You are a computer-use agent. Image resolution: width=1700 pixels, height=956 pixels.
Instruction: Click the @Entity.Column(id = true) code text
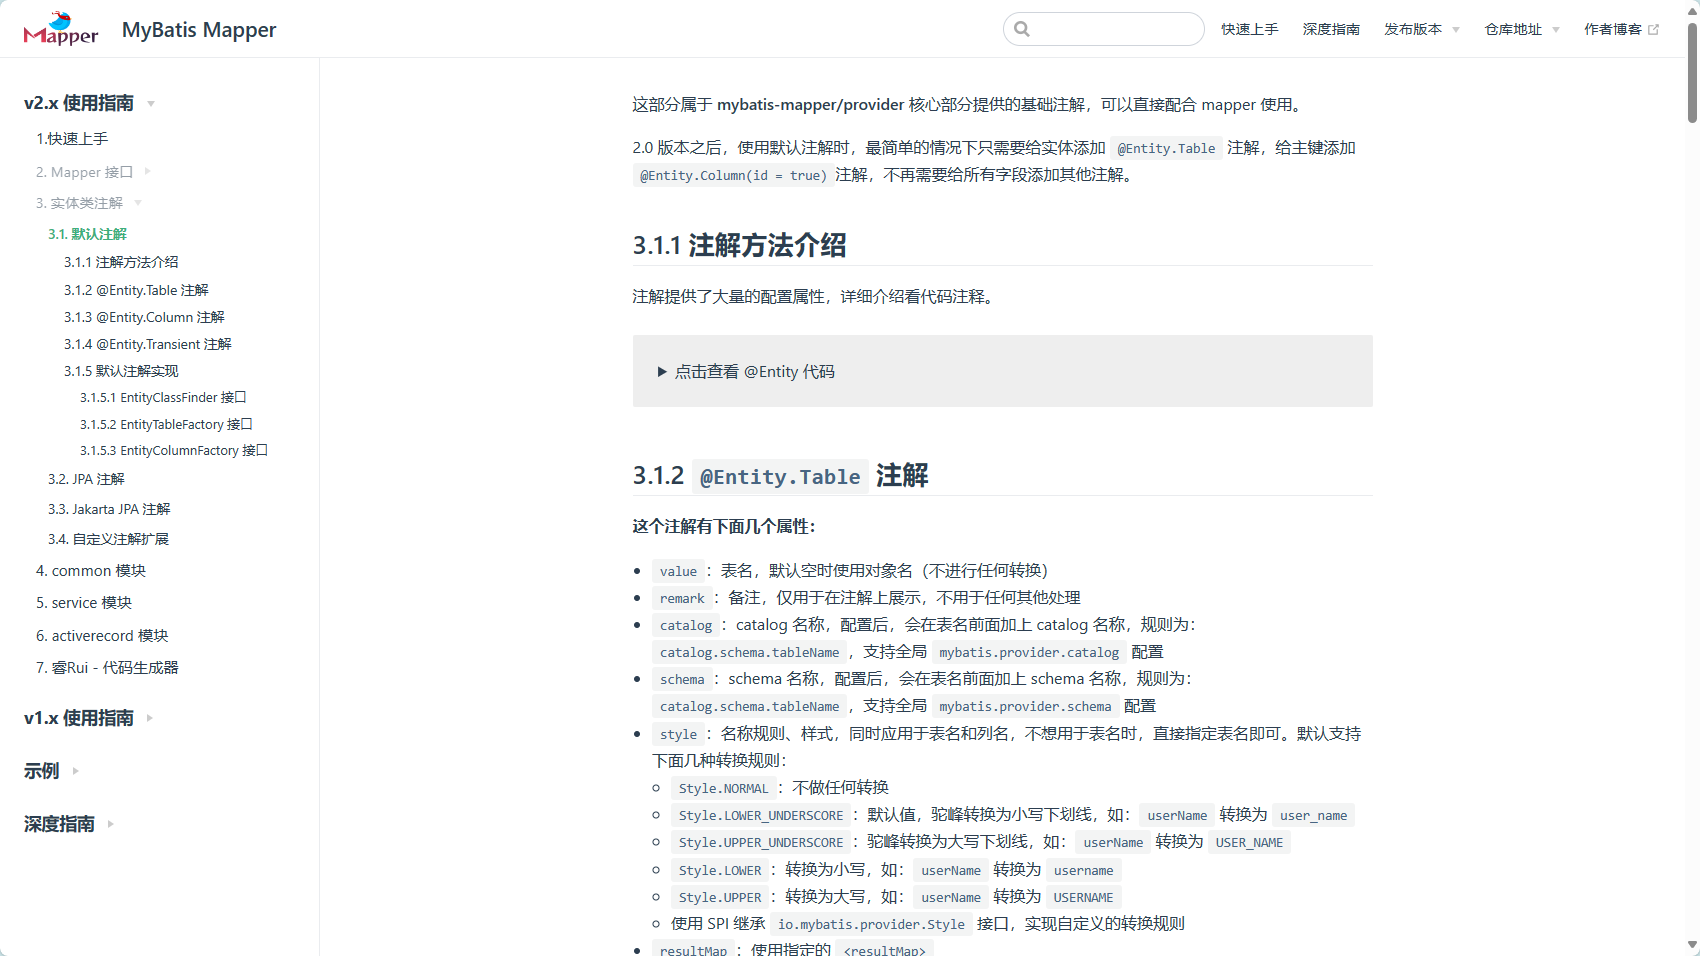[x=733, y=175]
